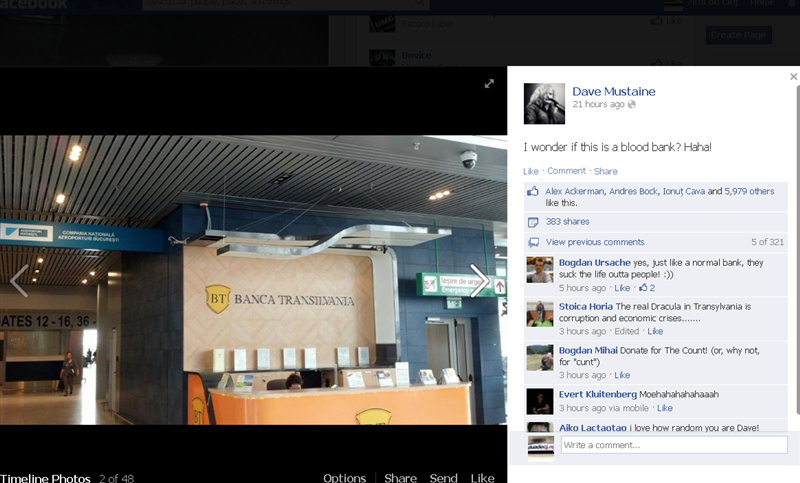Click the thumbs-up likes icon
800x483 pixels.
coord(533,191)
